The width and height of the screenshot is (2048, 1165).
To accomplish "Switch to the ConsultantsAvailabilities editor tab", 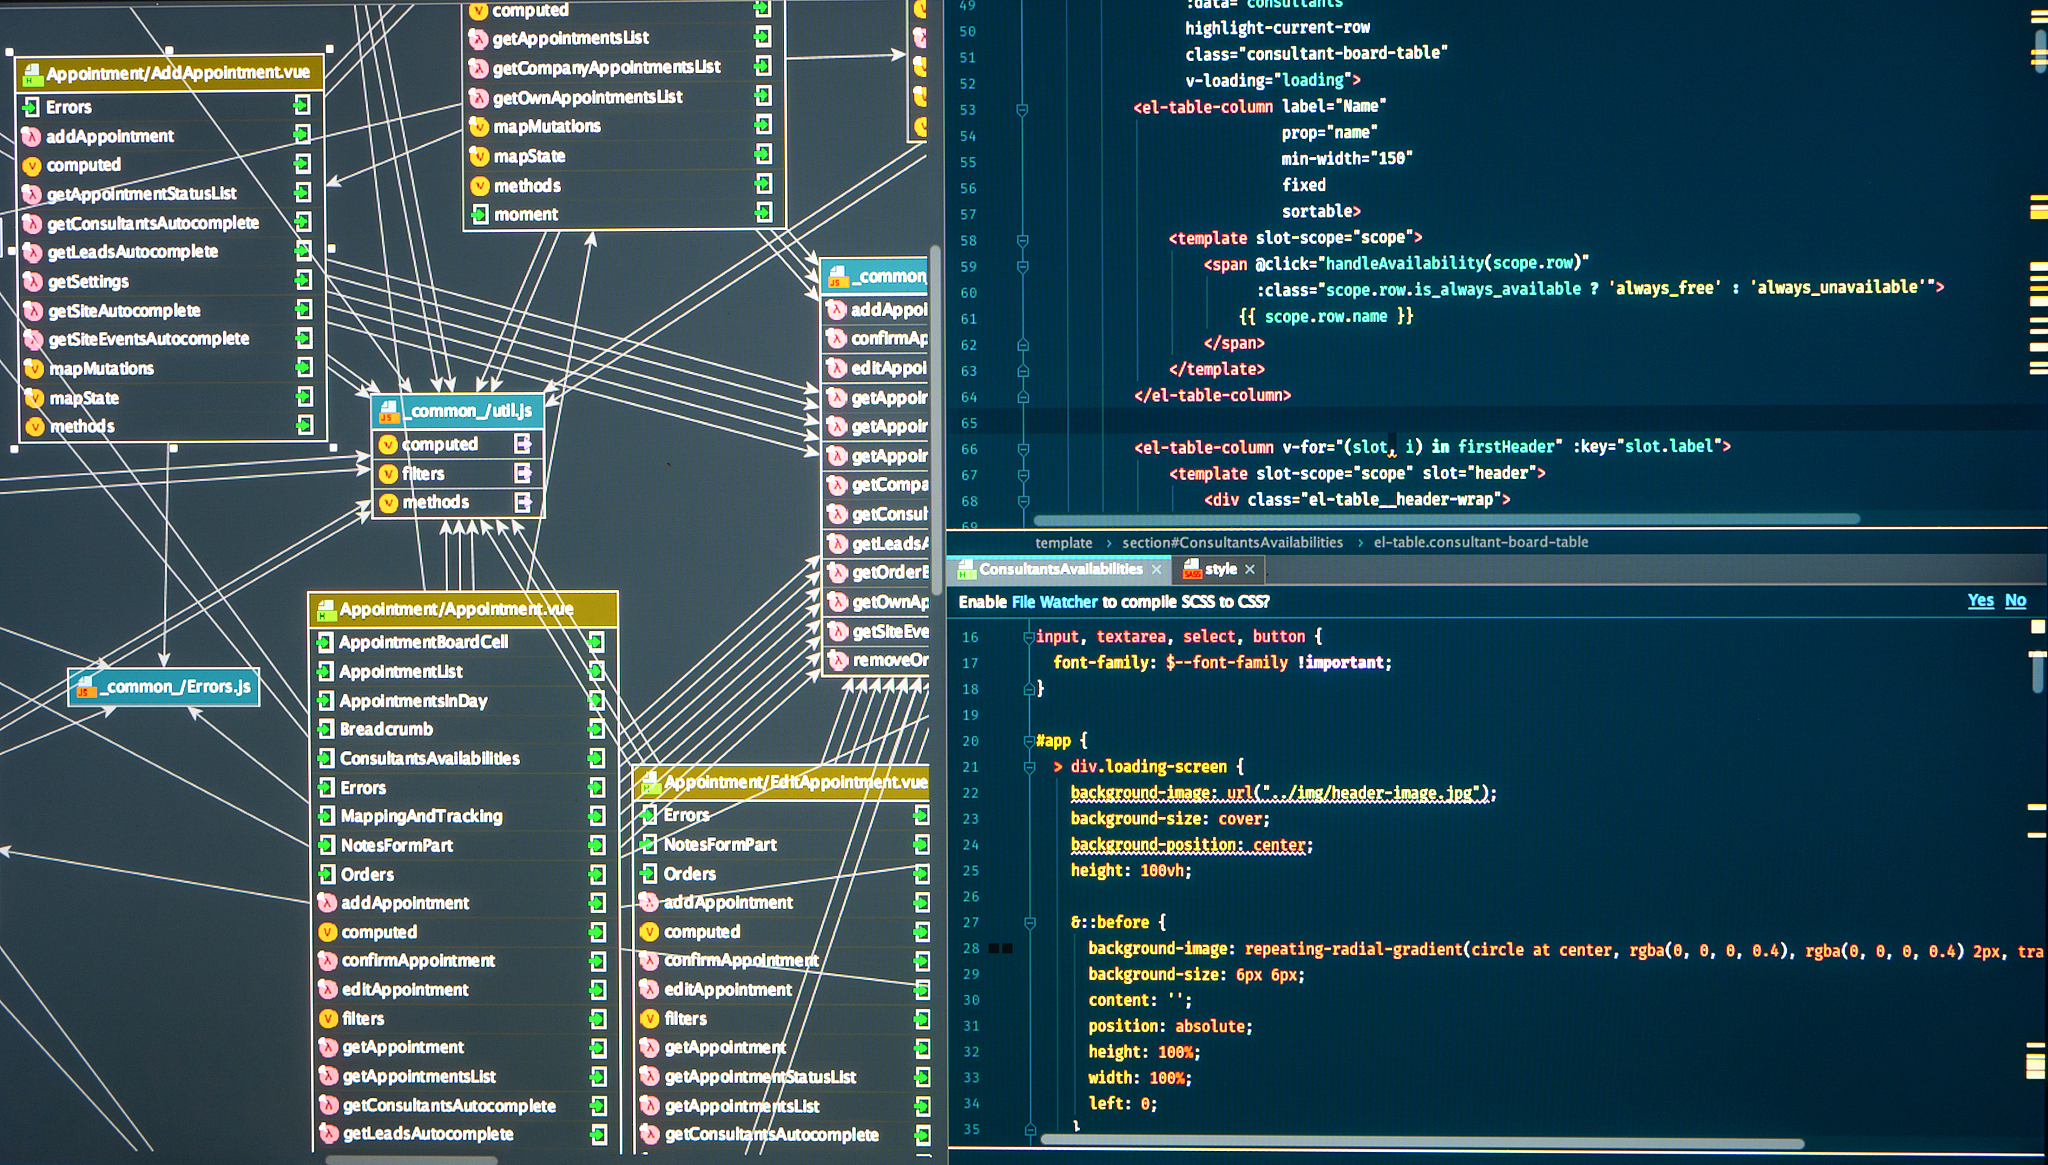I will (1060, 569).
